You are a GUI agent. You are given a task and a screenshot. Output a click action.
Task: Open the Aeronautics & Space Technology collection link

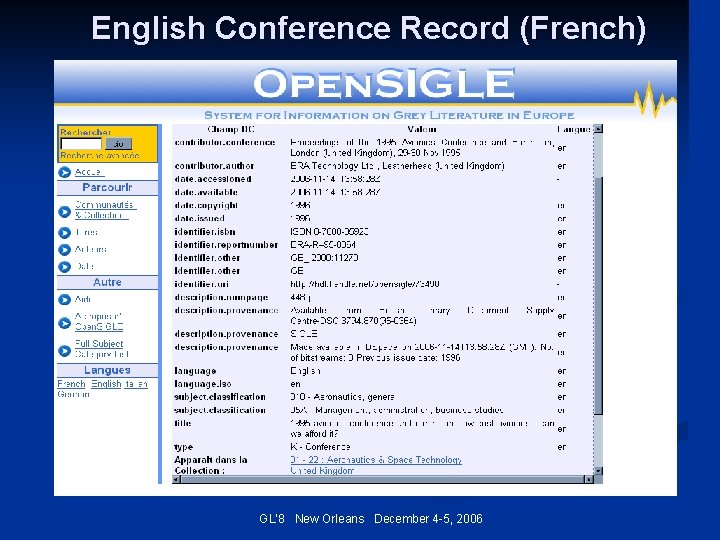(376, 460)
